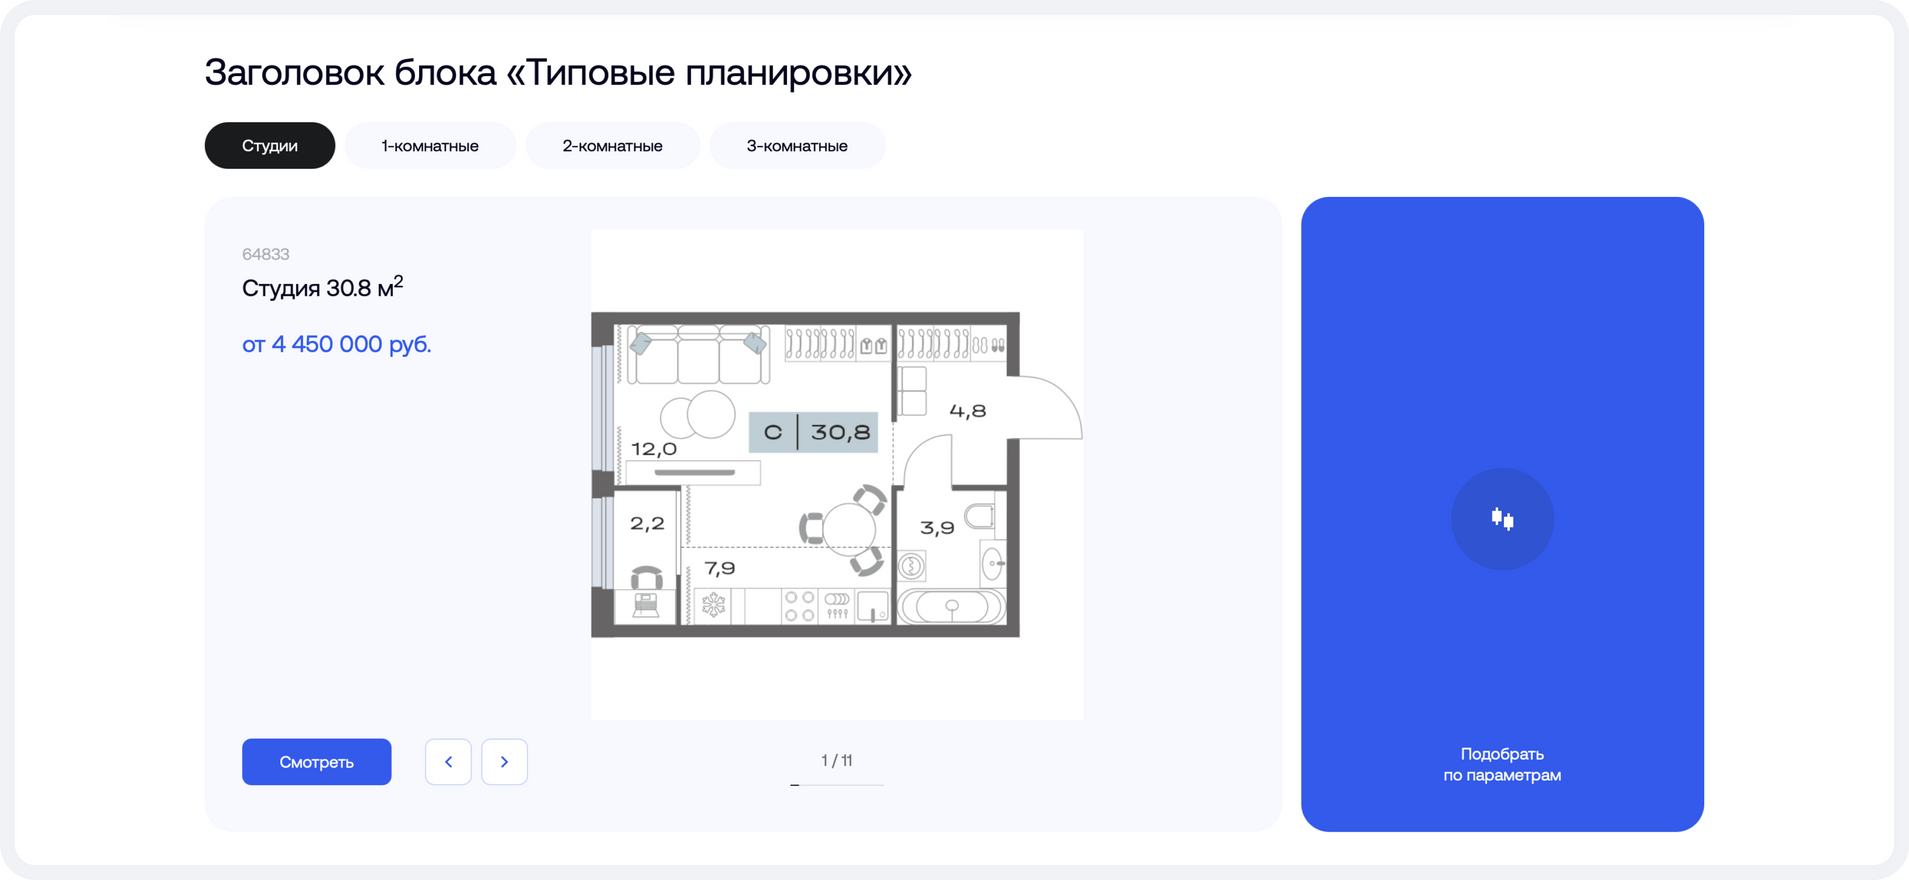Click the stove burners in the kitchen
The height and width of the screenshot is (880, 1909).
coord(799,606)
